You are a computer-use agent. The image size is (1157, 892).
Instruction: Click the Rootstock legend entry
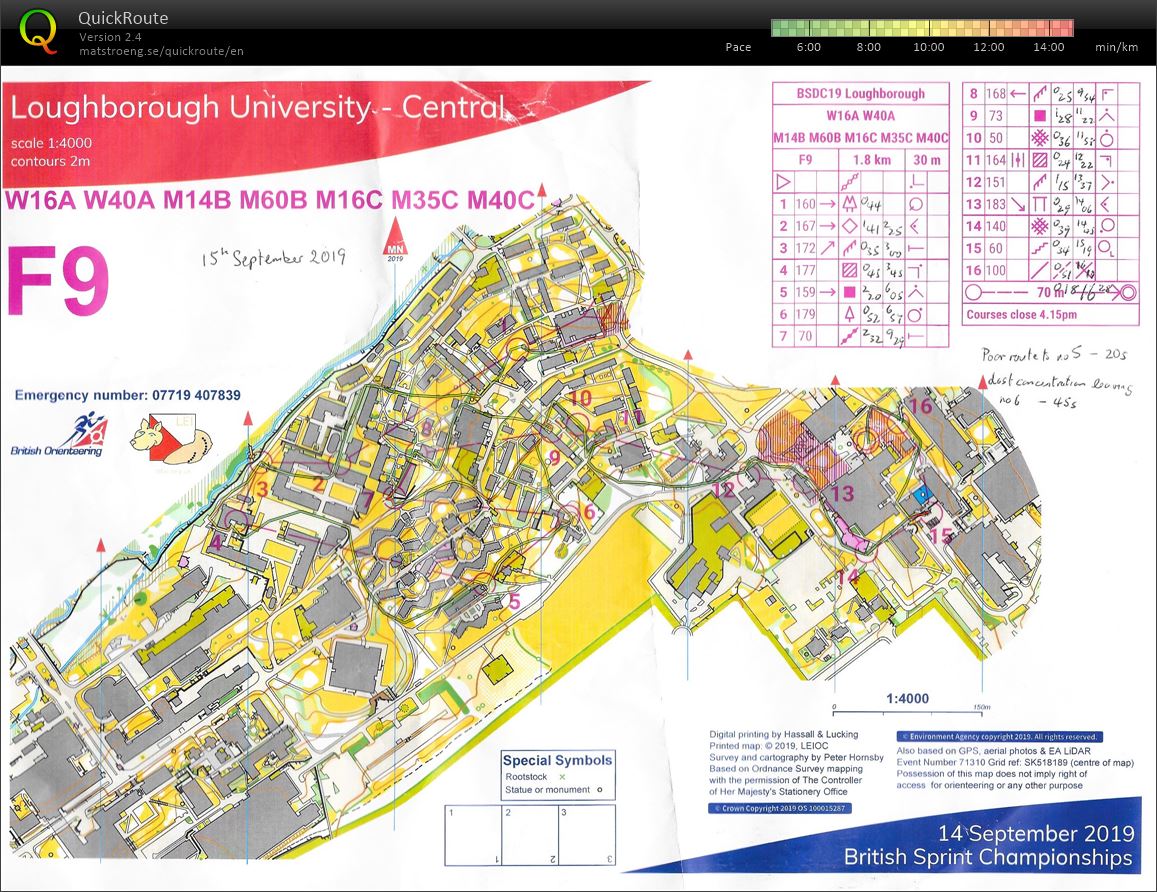(535, 777)
